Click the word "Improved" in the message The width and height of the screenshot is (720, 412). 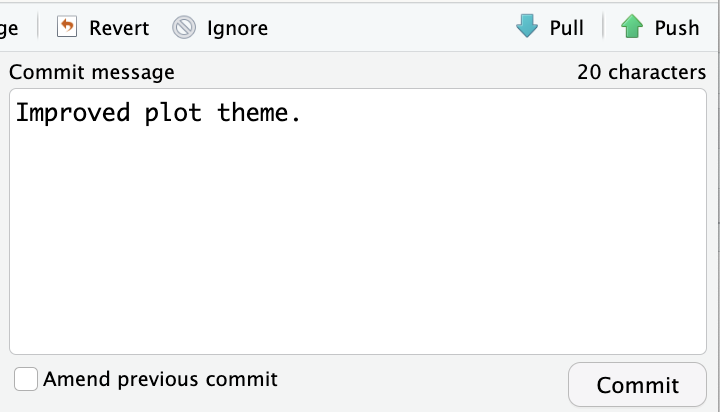pos(73,113)
